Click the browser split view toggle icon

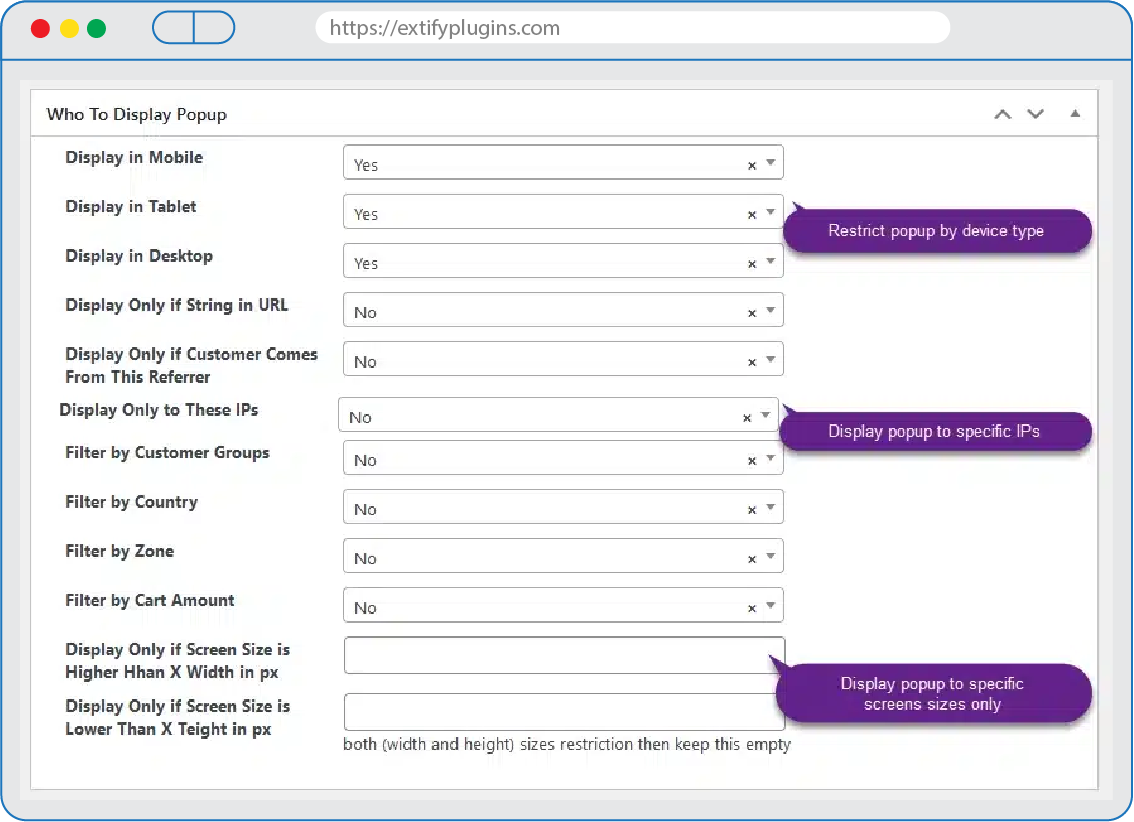coord(194,28)
